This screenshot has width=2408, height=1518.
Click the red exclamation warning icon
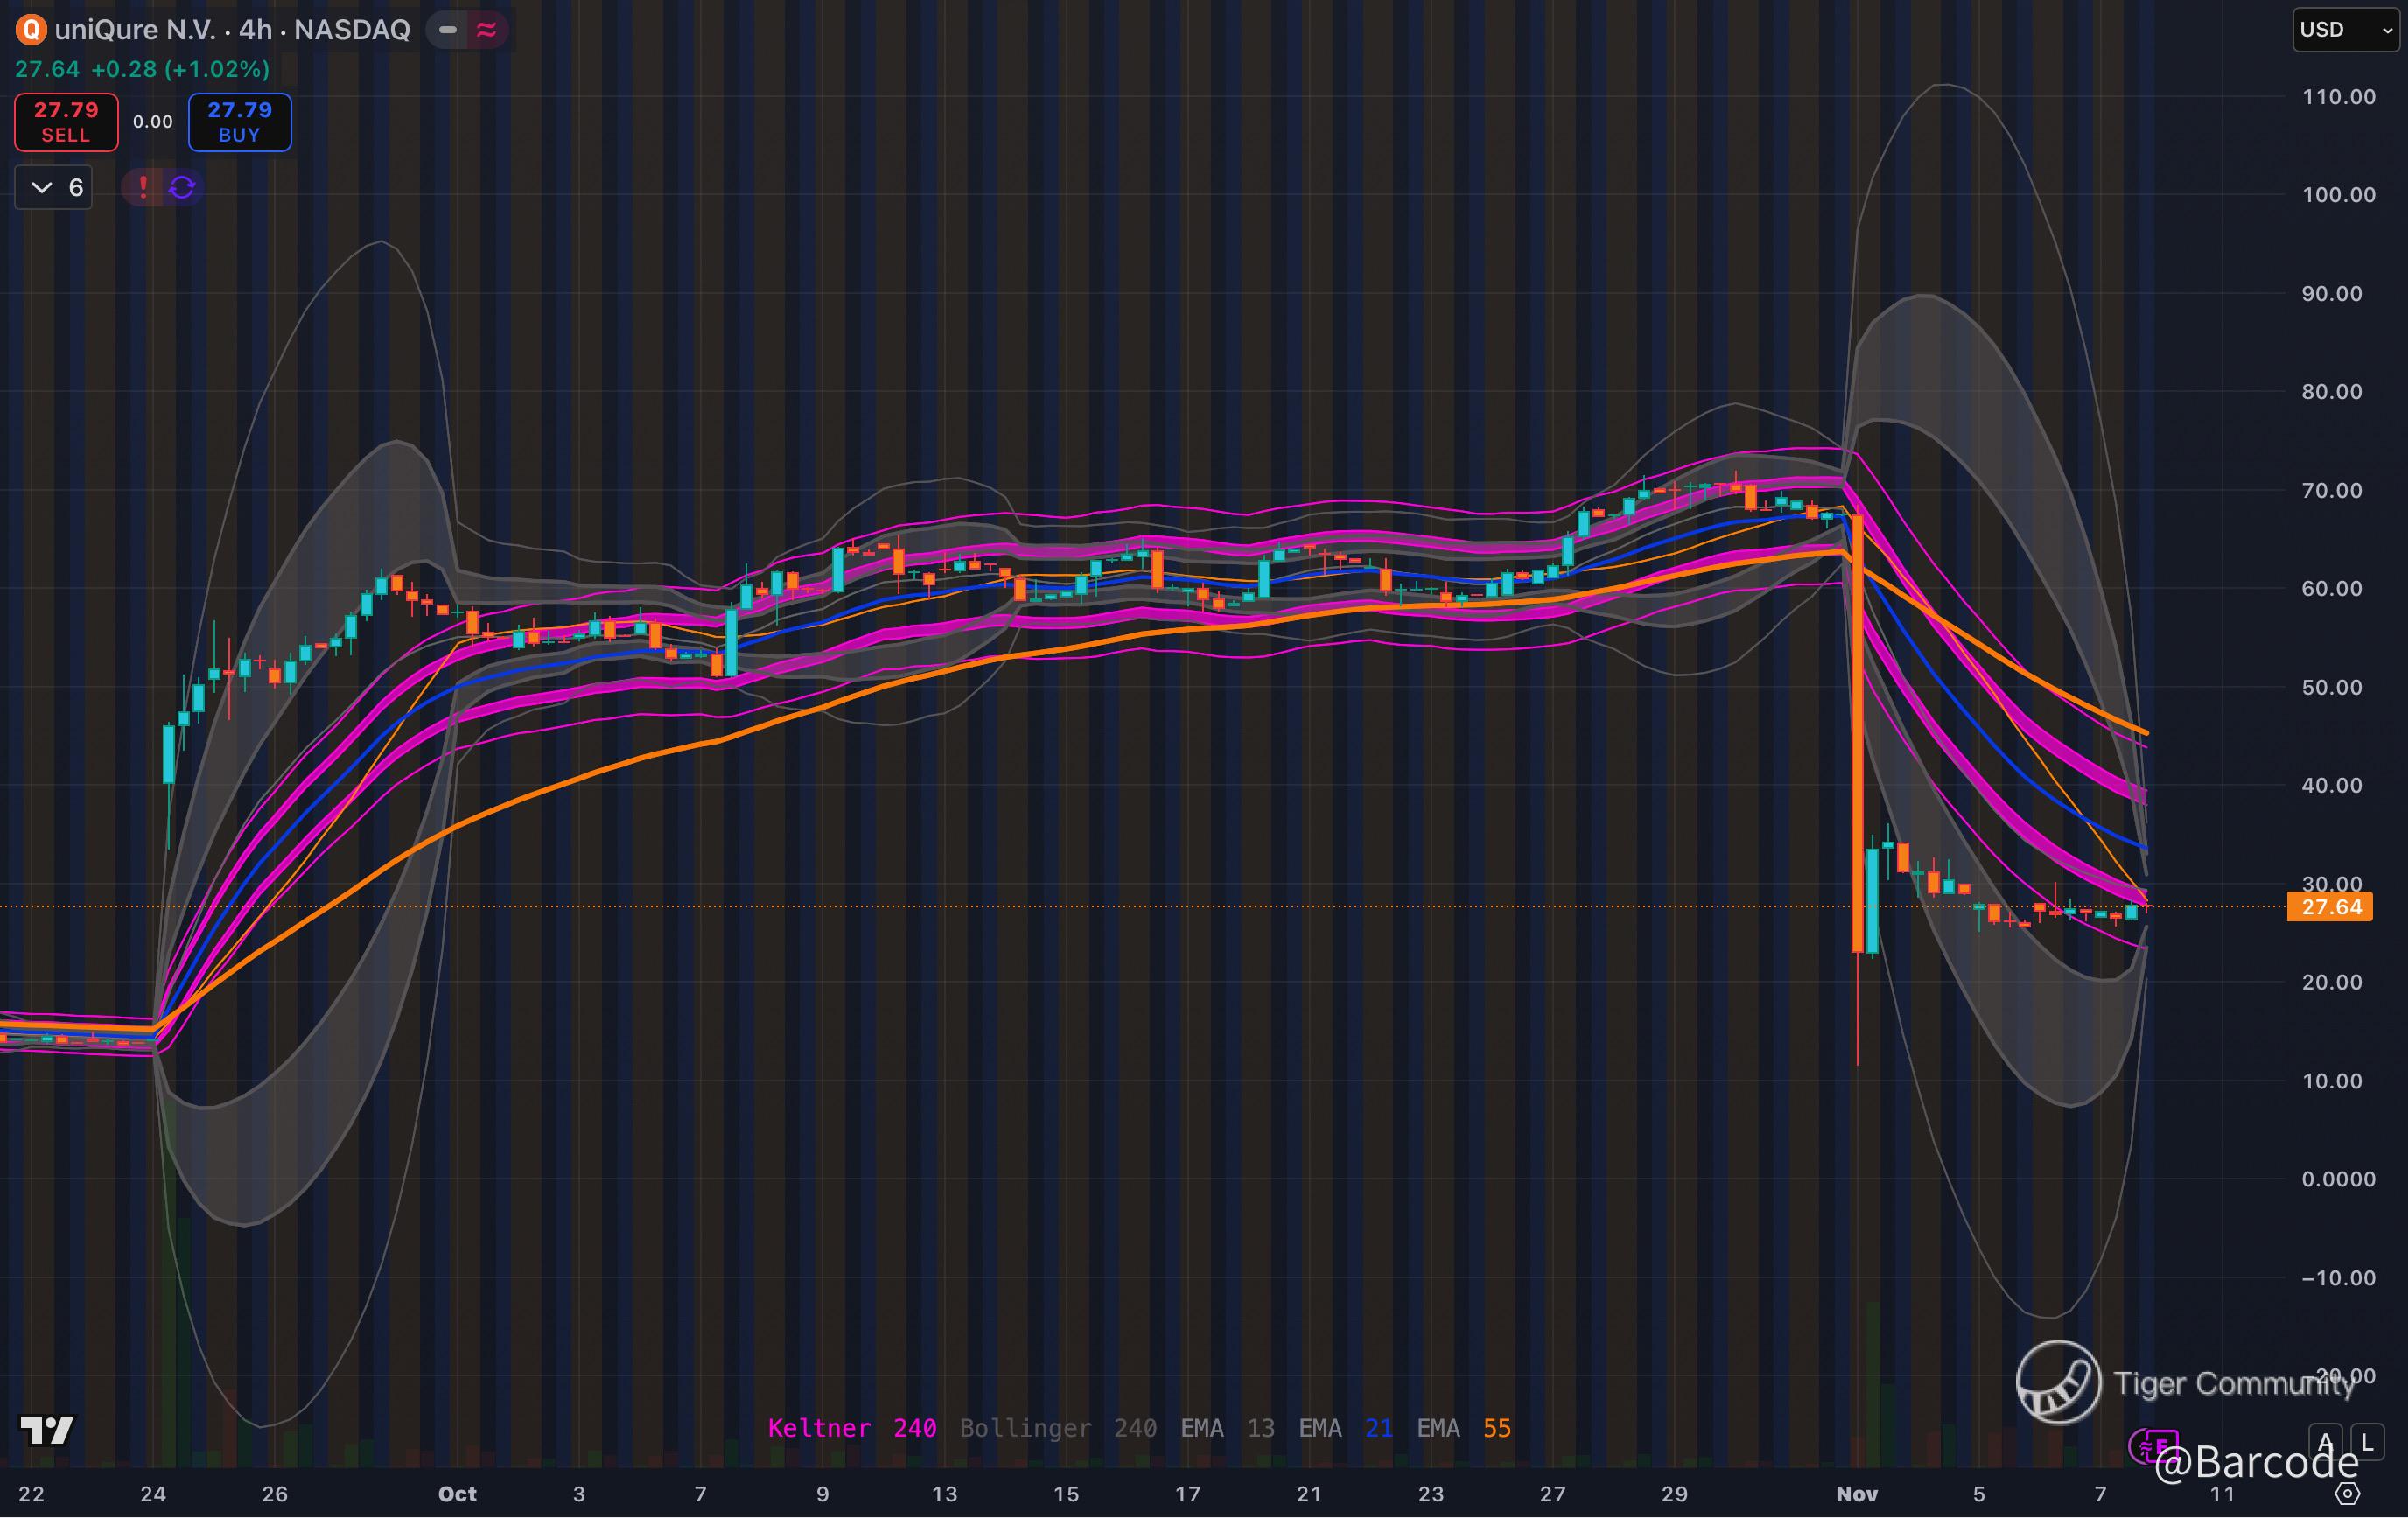click(x=143, y=187)
